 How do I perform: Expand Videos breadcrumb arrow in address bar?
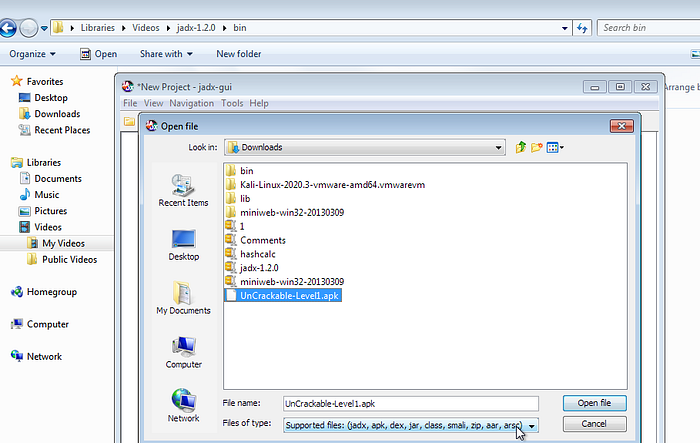[168, 28]
